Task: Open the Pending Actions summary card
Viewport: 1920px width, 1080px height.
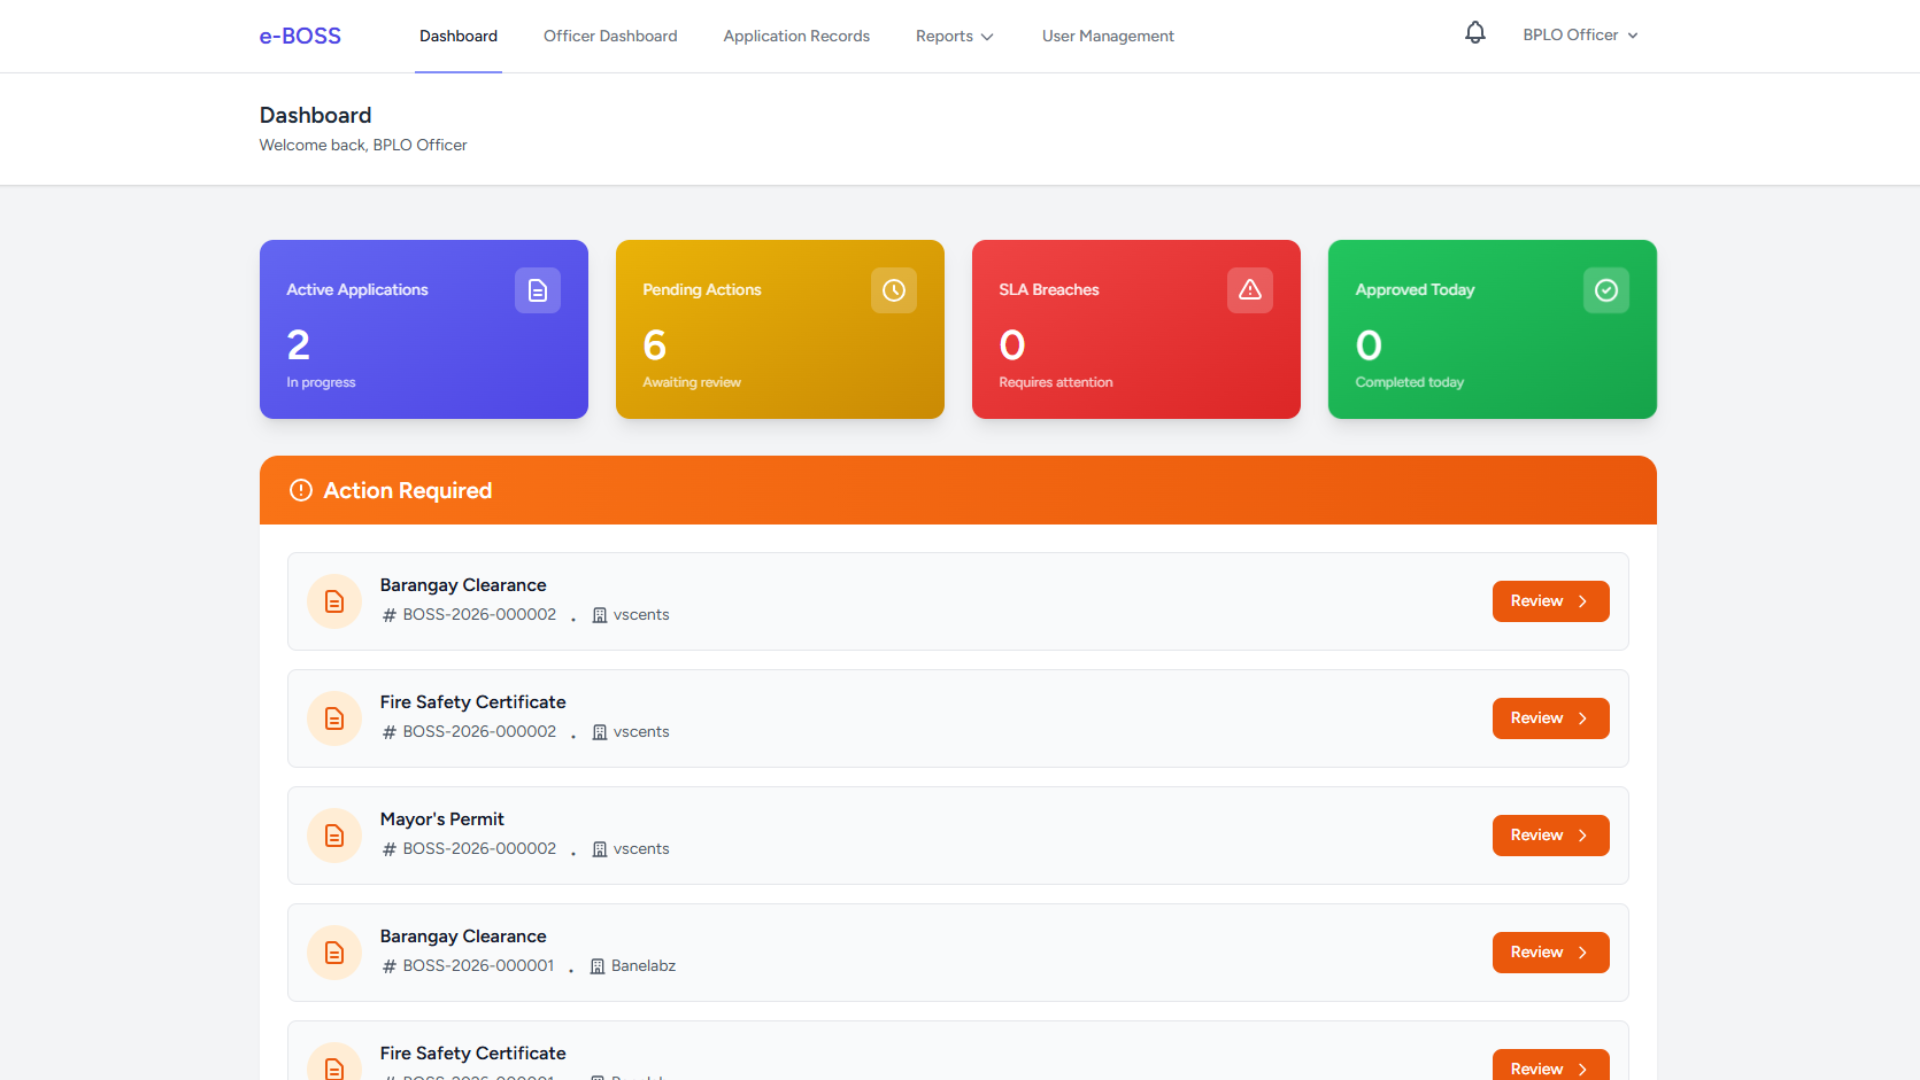Action: pyautogui.click(x=779, y=329)
